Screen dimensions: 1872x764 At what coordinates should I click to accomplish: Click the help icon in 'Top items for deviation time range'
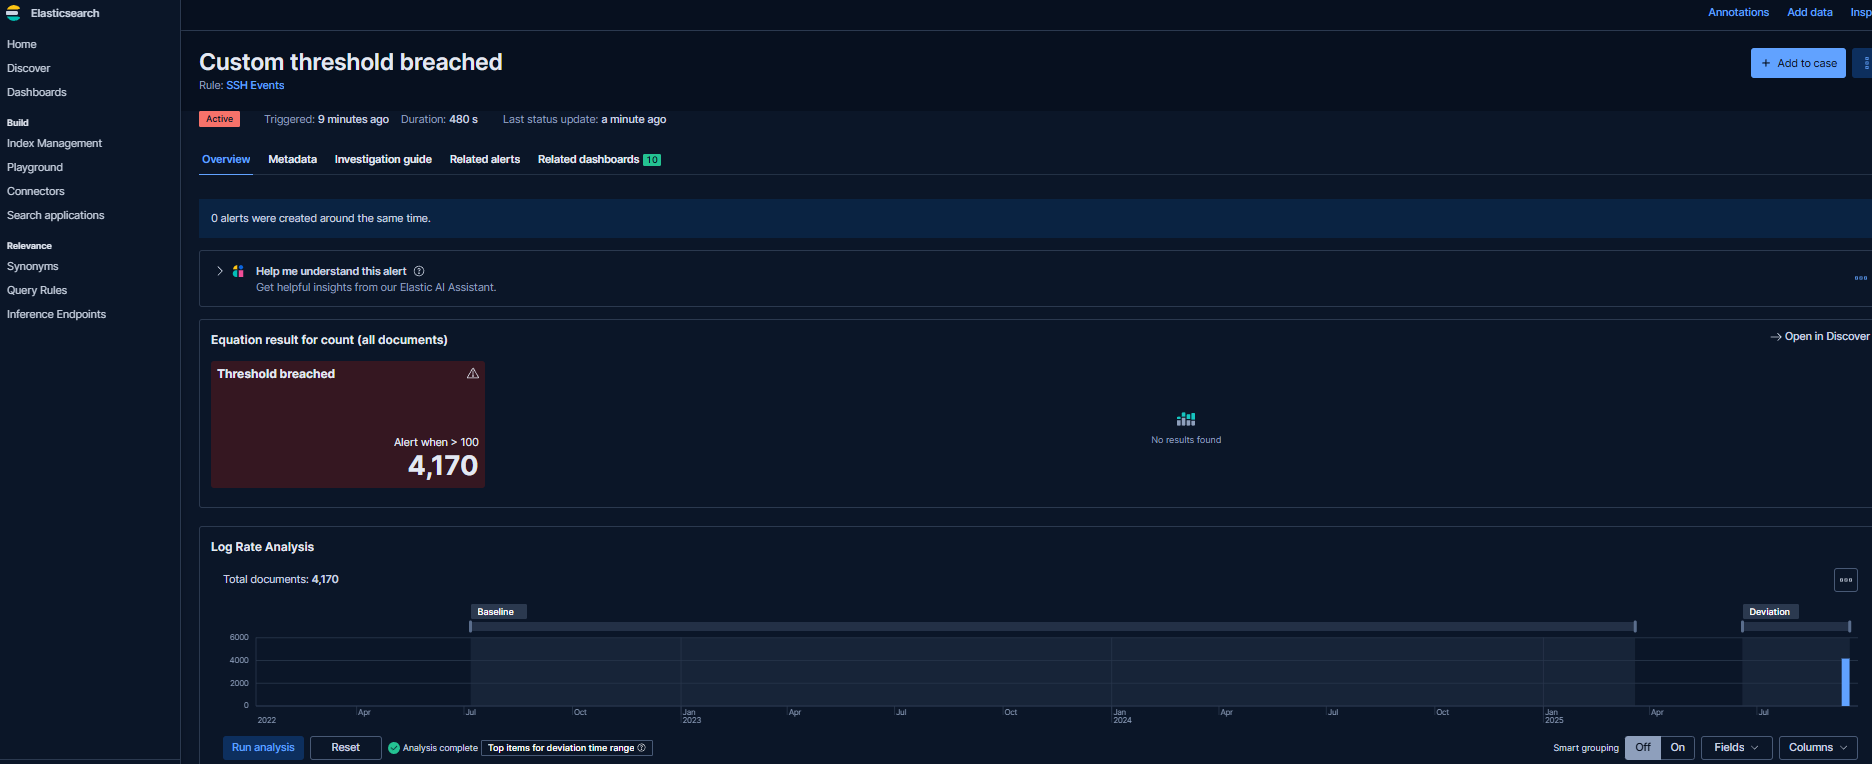pos(641,748)
